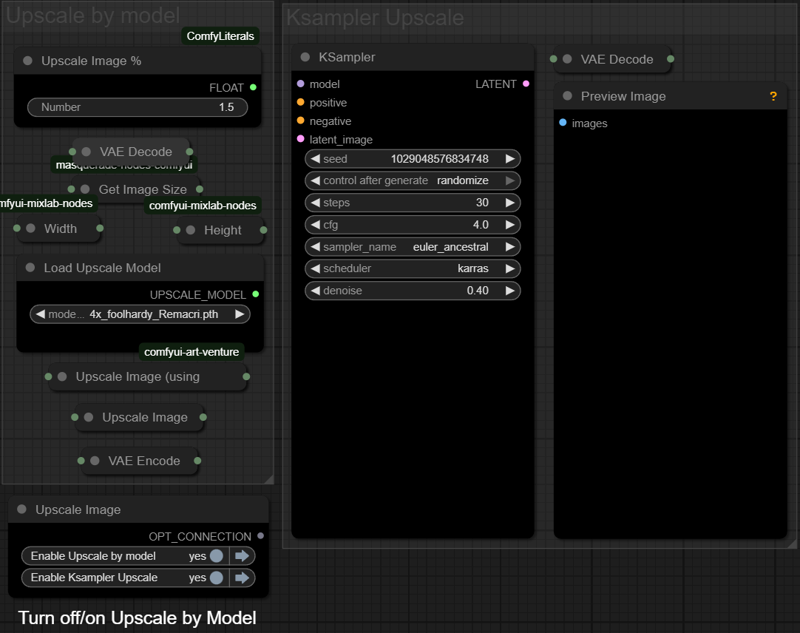The width and height of the screenshot is (800, 633).
Task: Click the arrow icon beside Enable Upscale by model
Action: (241, 556)
